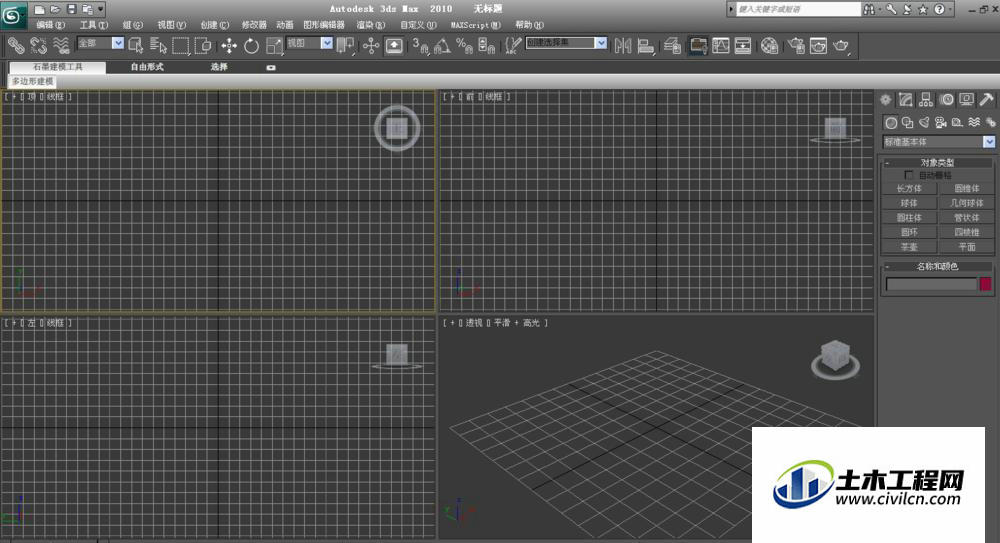The image size is (1000, 543).
Task: Open the Layer Manager icon
Action: coord(672,45)
